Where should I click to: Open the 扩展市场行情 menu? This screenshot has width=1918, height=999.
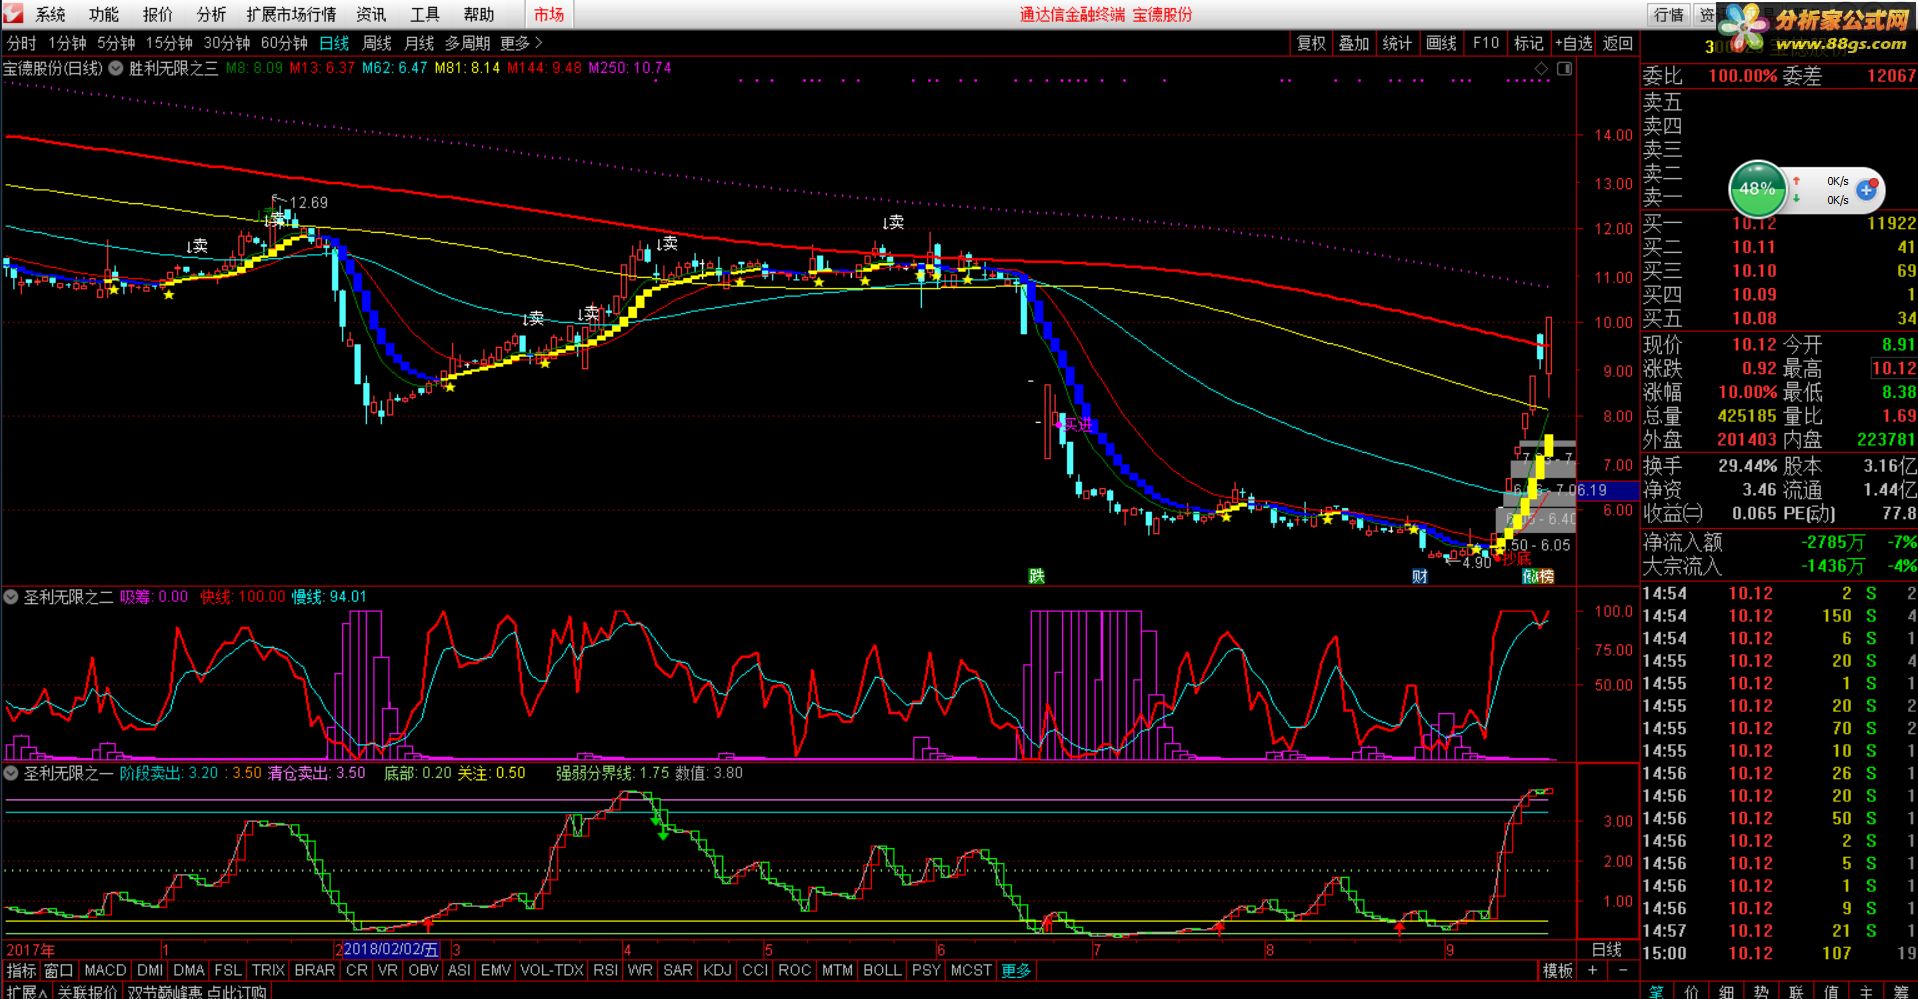[291, 14]
